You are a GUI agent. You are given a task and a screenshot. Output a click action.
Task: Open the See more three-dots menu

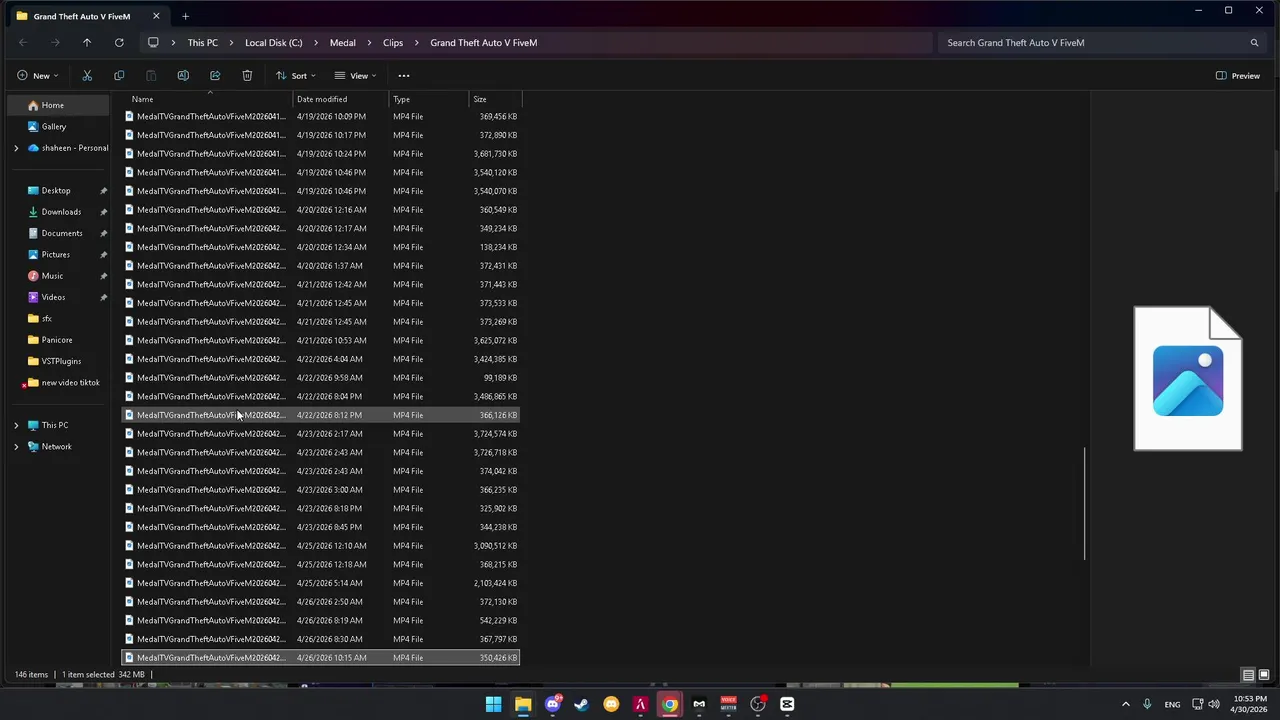pyautogui.click(x=404, y=75)
